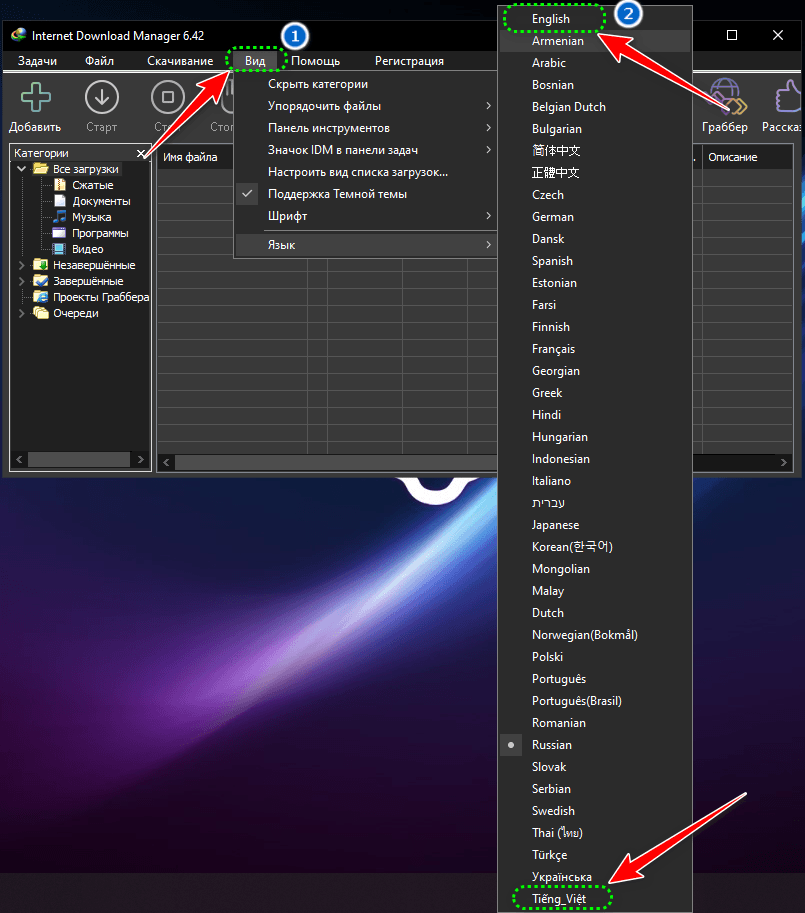
Task: Click the thumbs-up Рассказать icon
Action: [788, 96]
